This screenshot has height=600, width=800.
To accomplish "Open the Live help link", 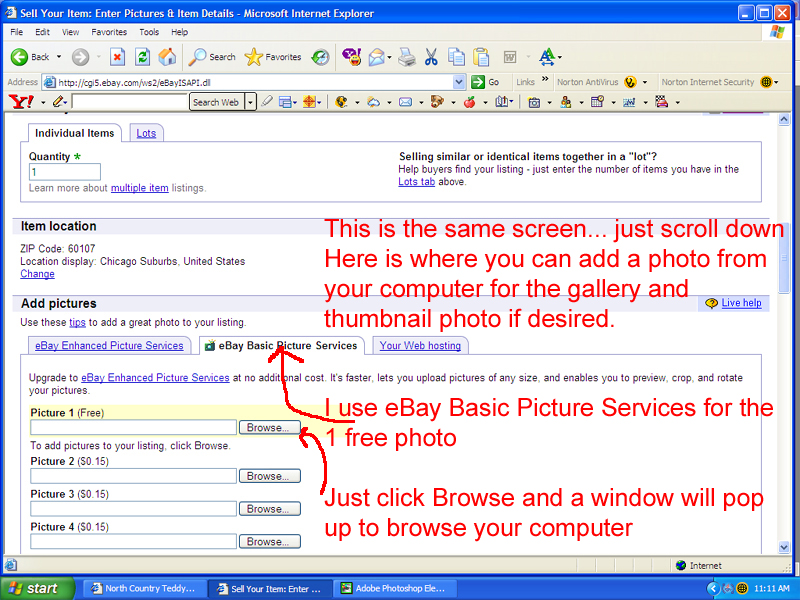I will (x=741, y=303).
